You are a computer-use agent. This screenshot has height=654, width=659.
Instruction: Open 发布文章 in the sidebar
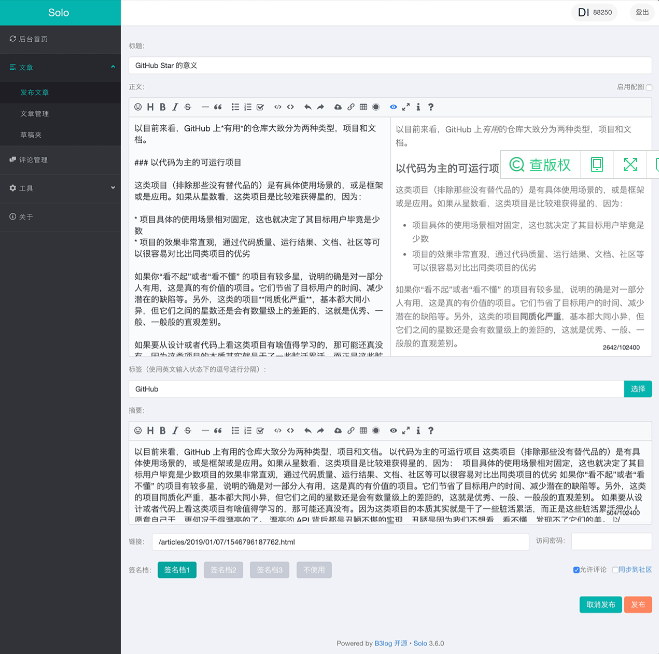click(x=60, y=92)
